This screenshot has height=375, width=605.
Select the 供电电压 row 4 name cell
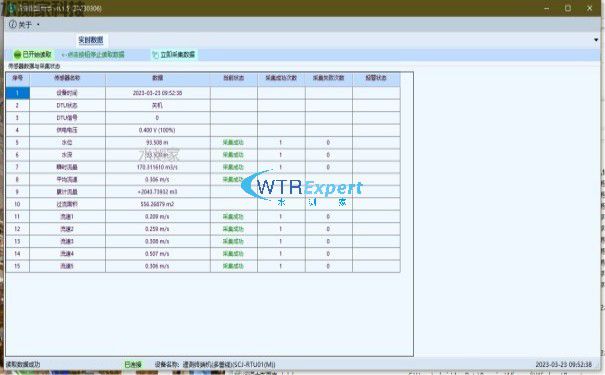pyautogui.click(x=67, y=130)
